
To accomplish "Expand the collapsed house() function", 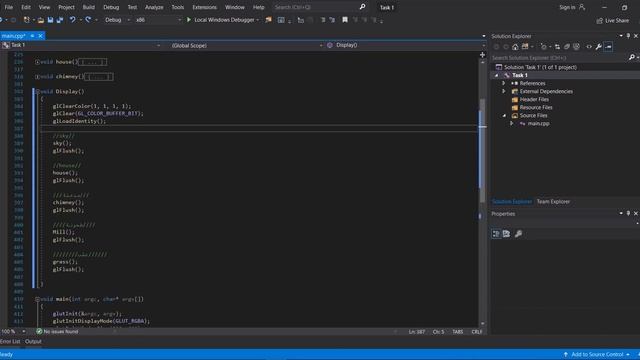I will (37, 62).
